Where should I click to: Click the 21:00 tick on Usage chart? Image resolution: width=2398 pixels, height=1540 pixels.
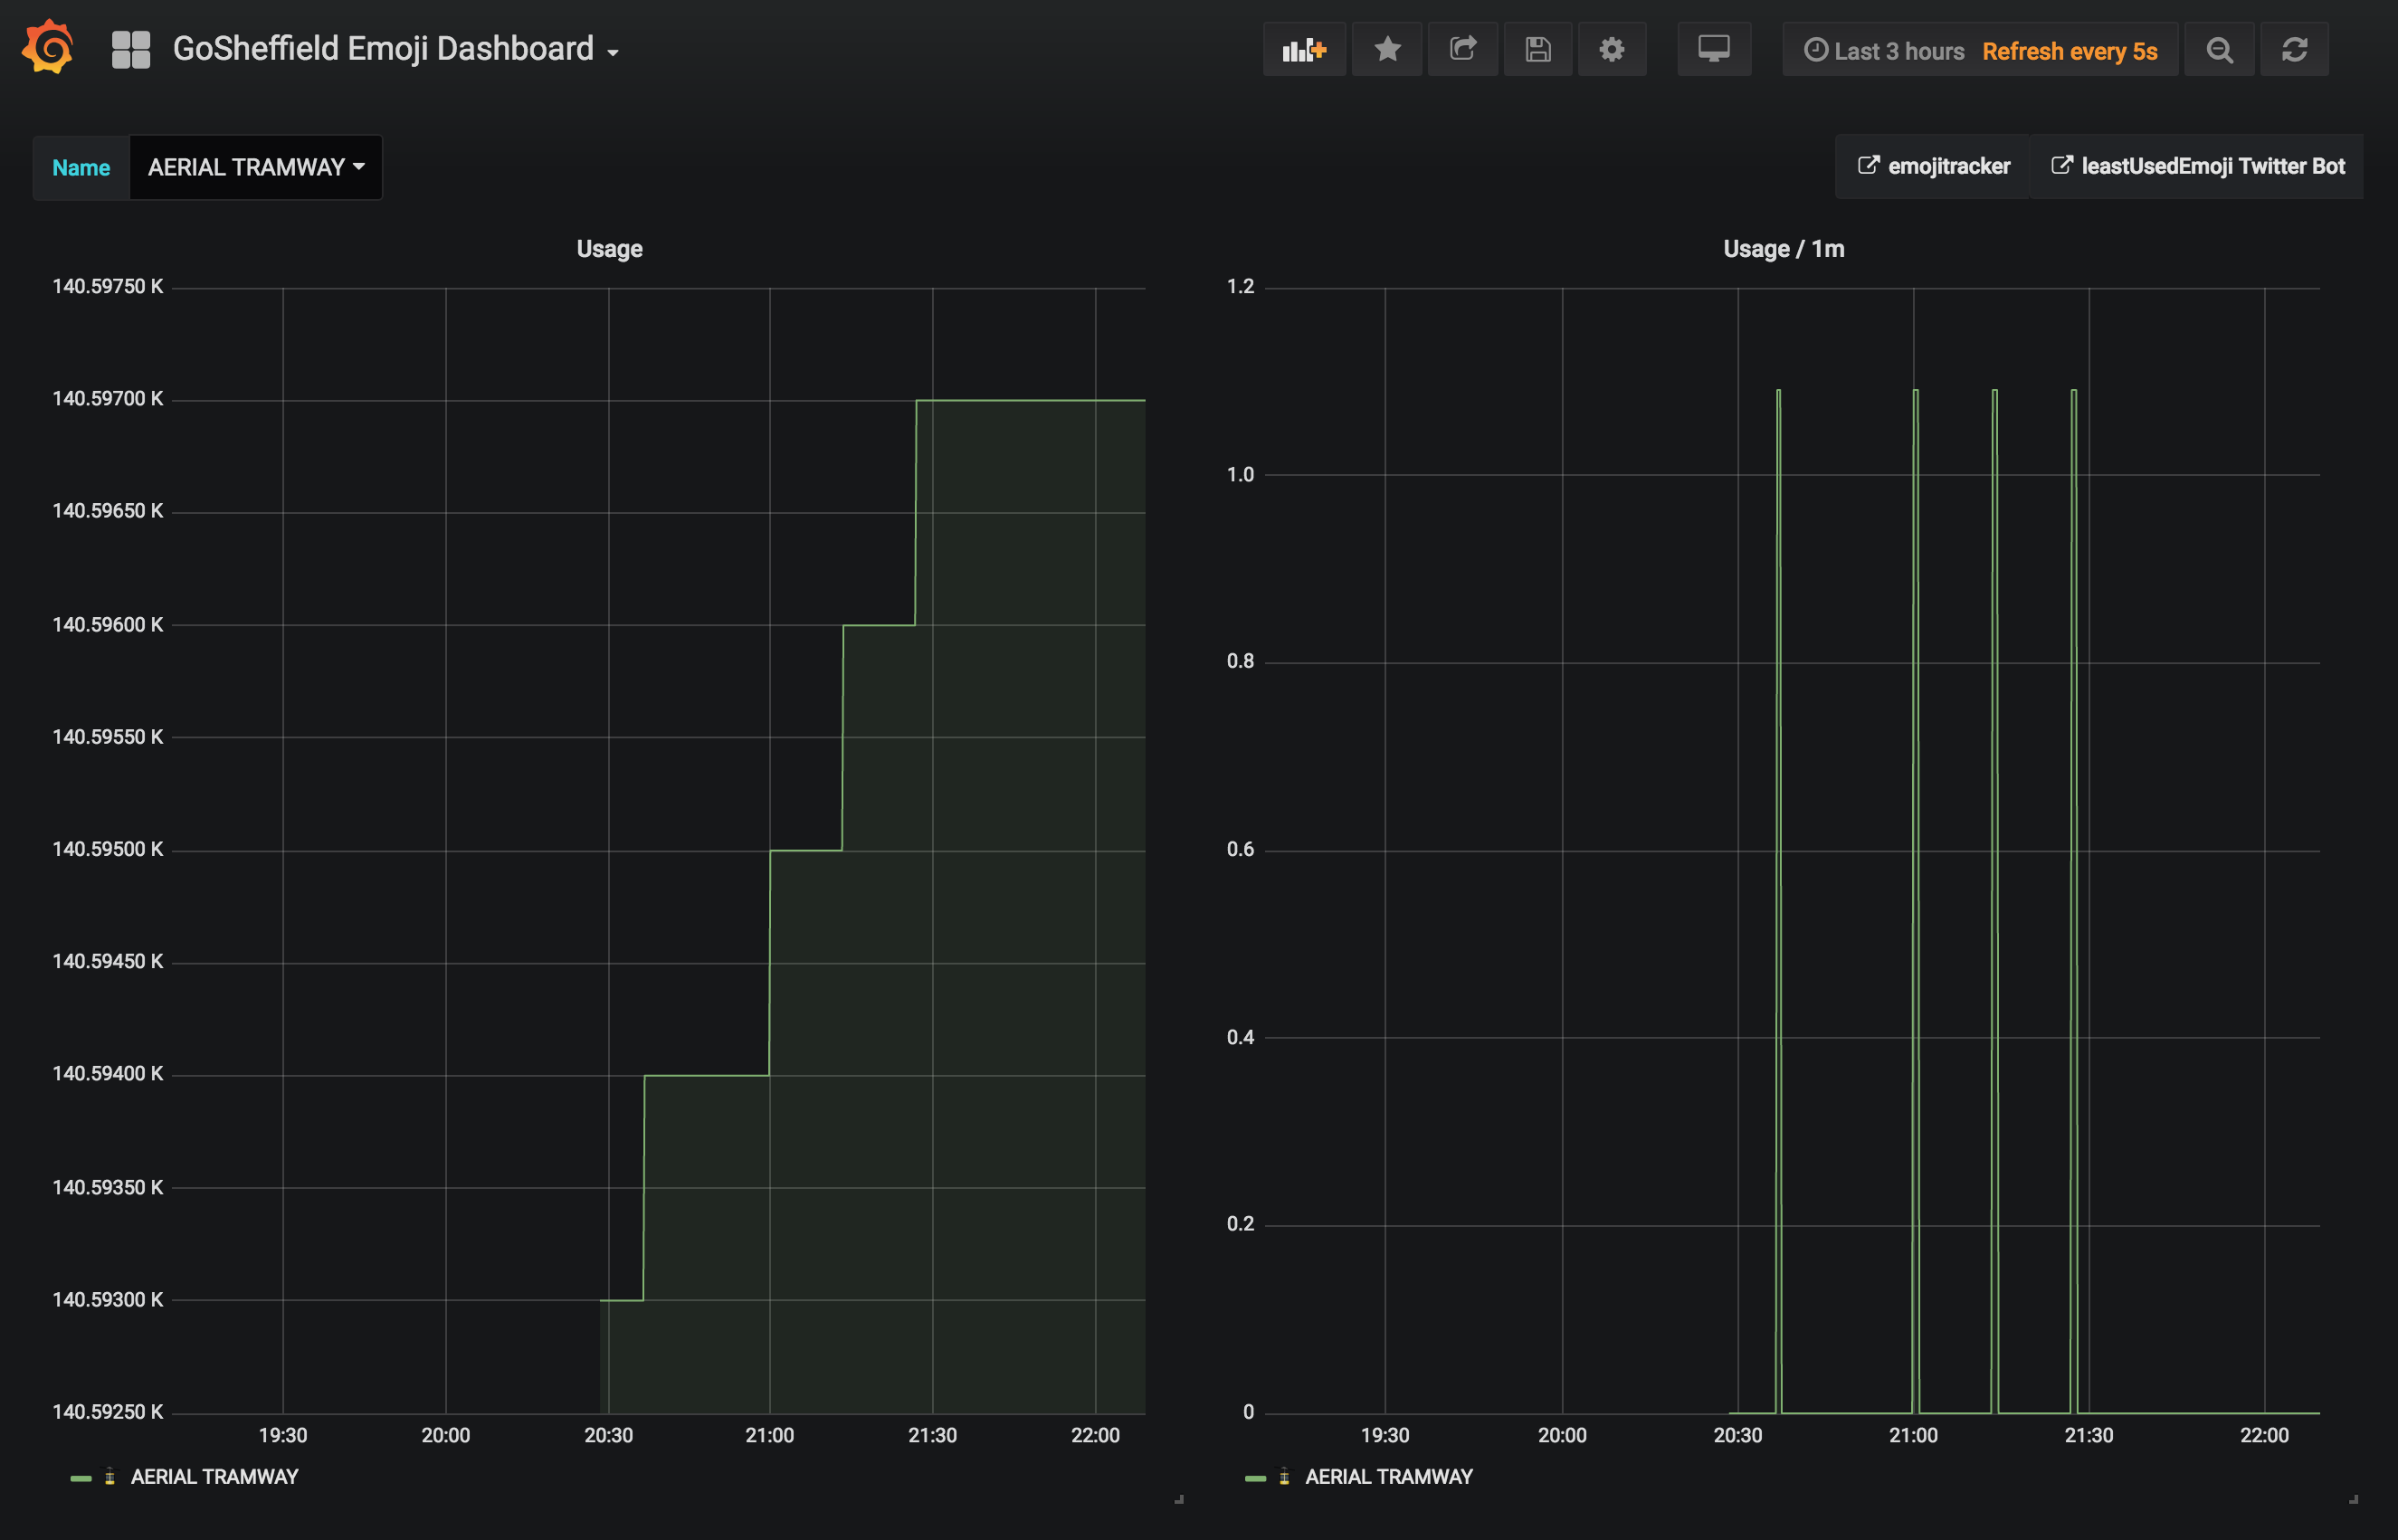pyautogui.click(x=769, y=1435)
